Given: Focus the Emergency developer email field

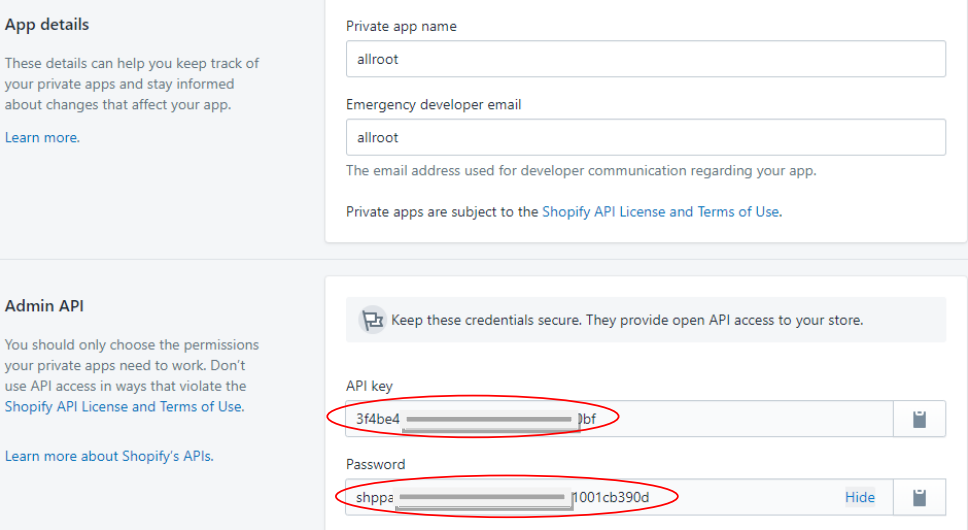Looking at the screenshot, I should tap(646, 138).
